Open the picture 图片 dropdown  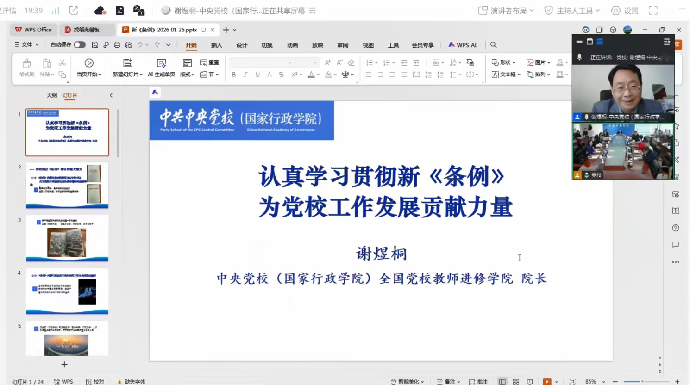[539, 62]
